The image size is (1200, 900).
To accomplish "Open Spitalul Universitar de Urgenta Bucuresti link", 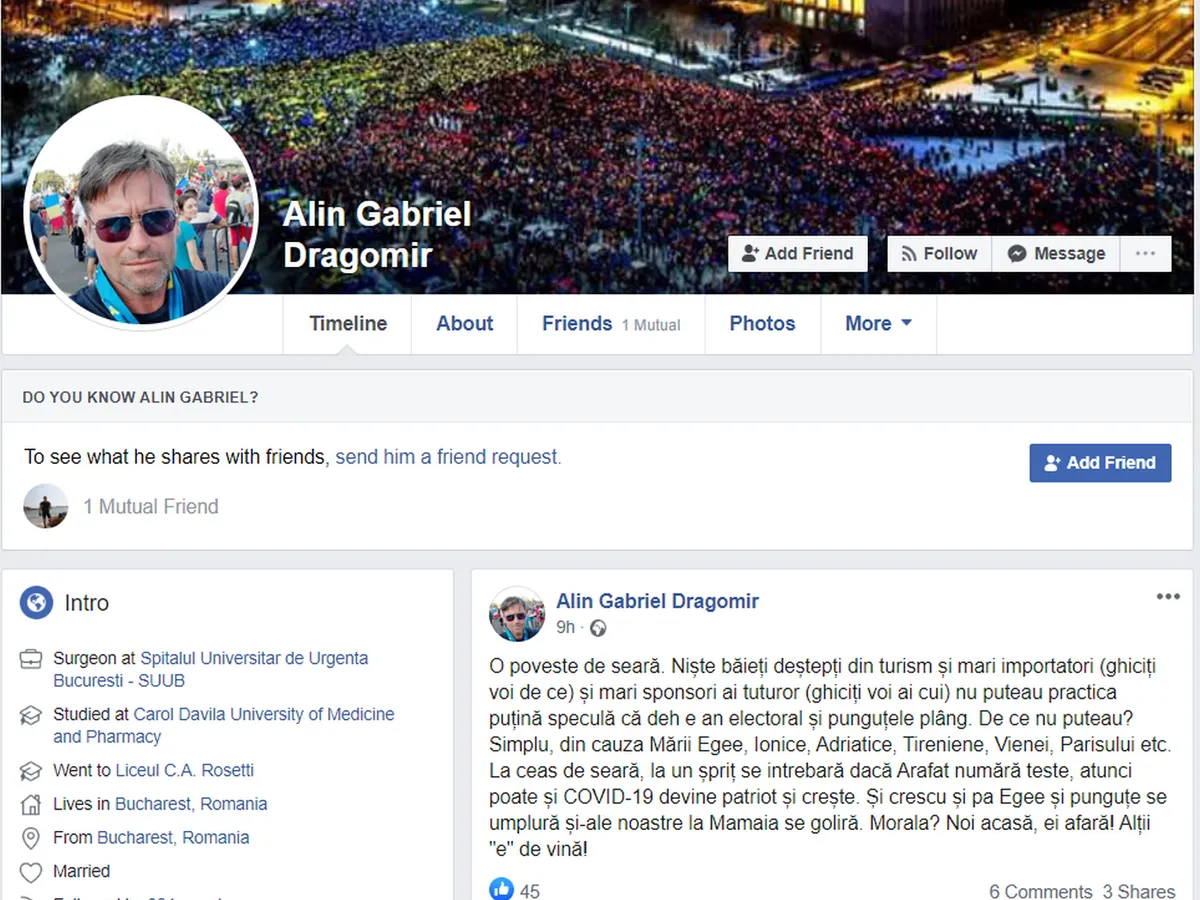I will (x=211, y=669).
